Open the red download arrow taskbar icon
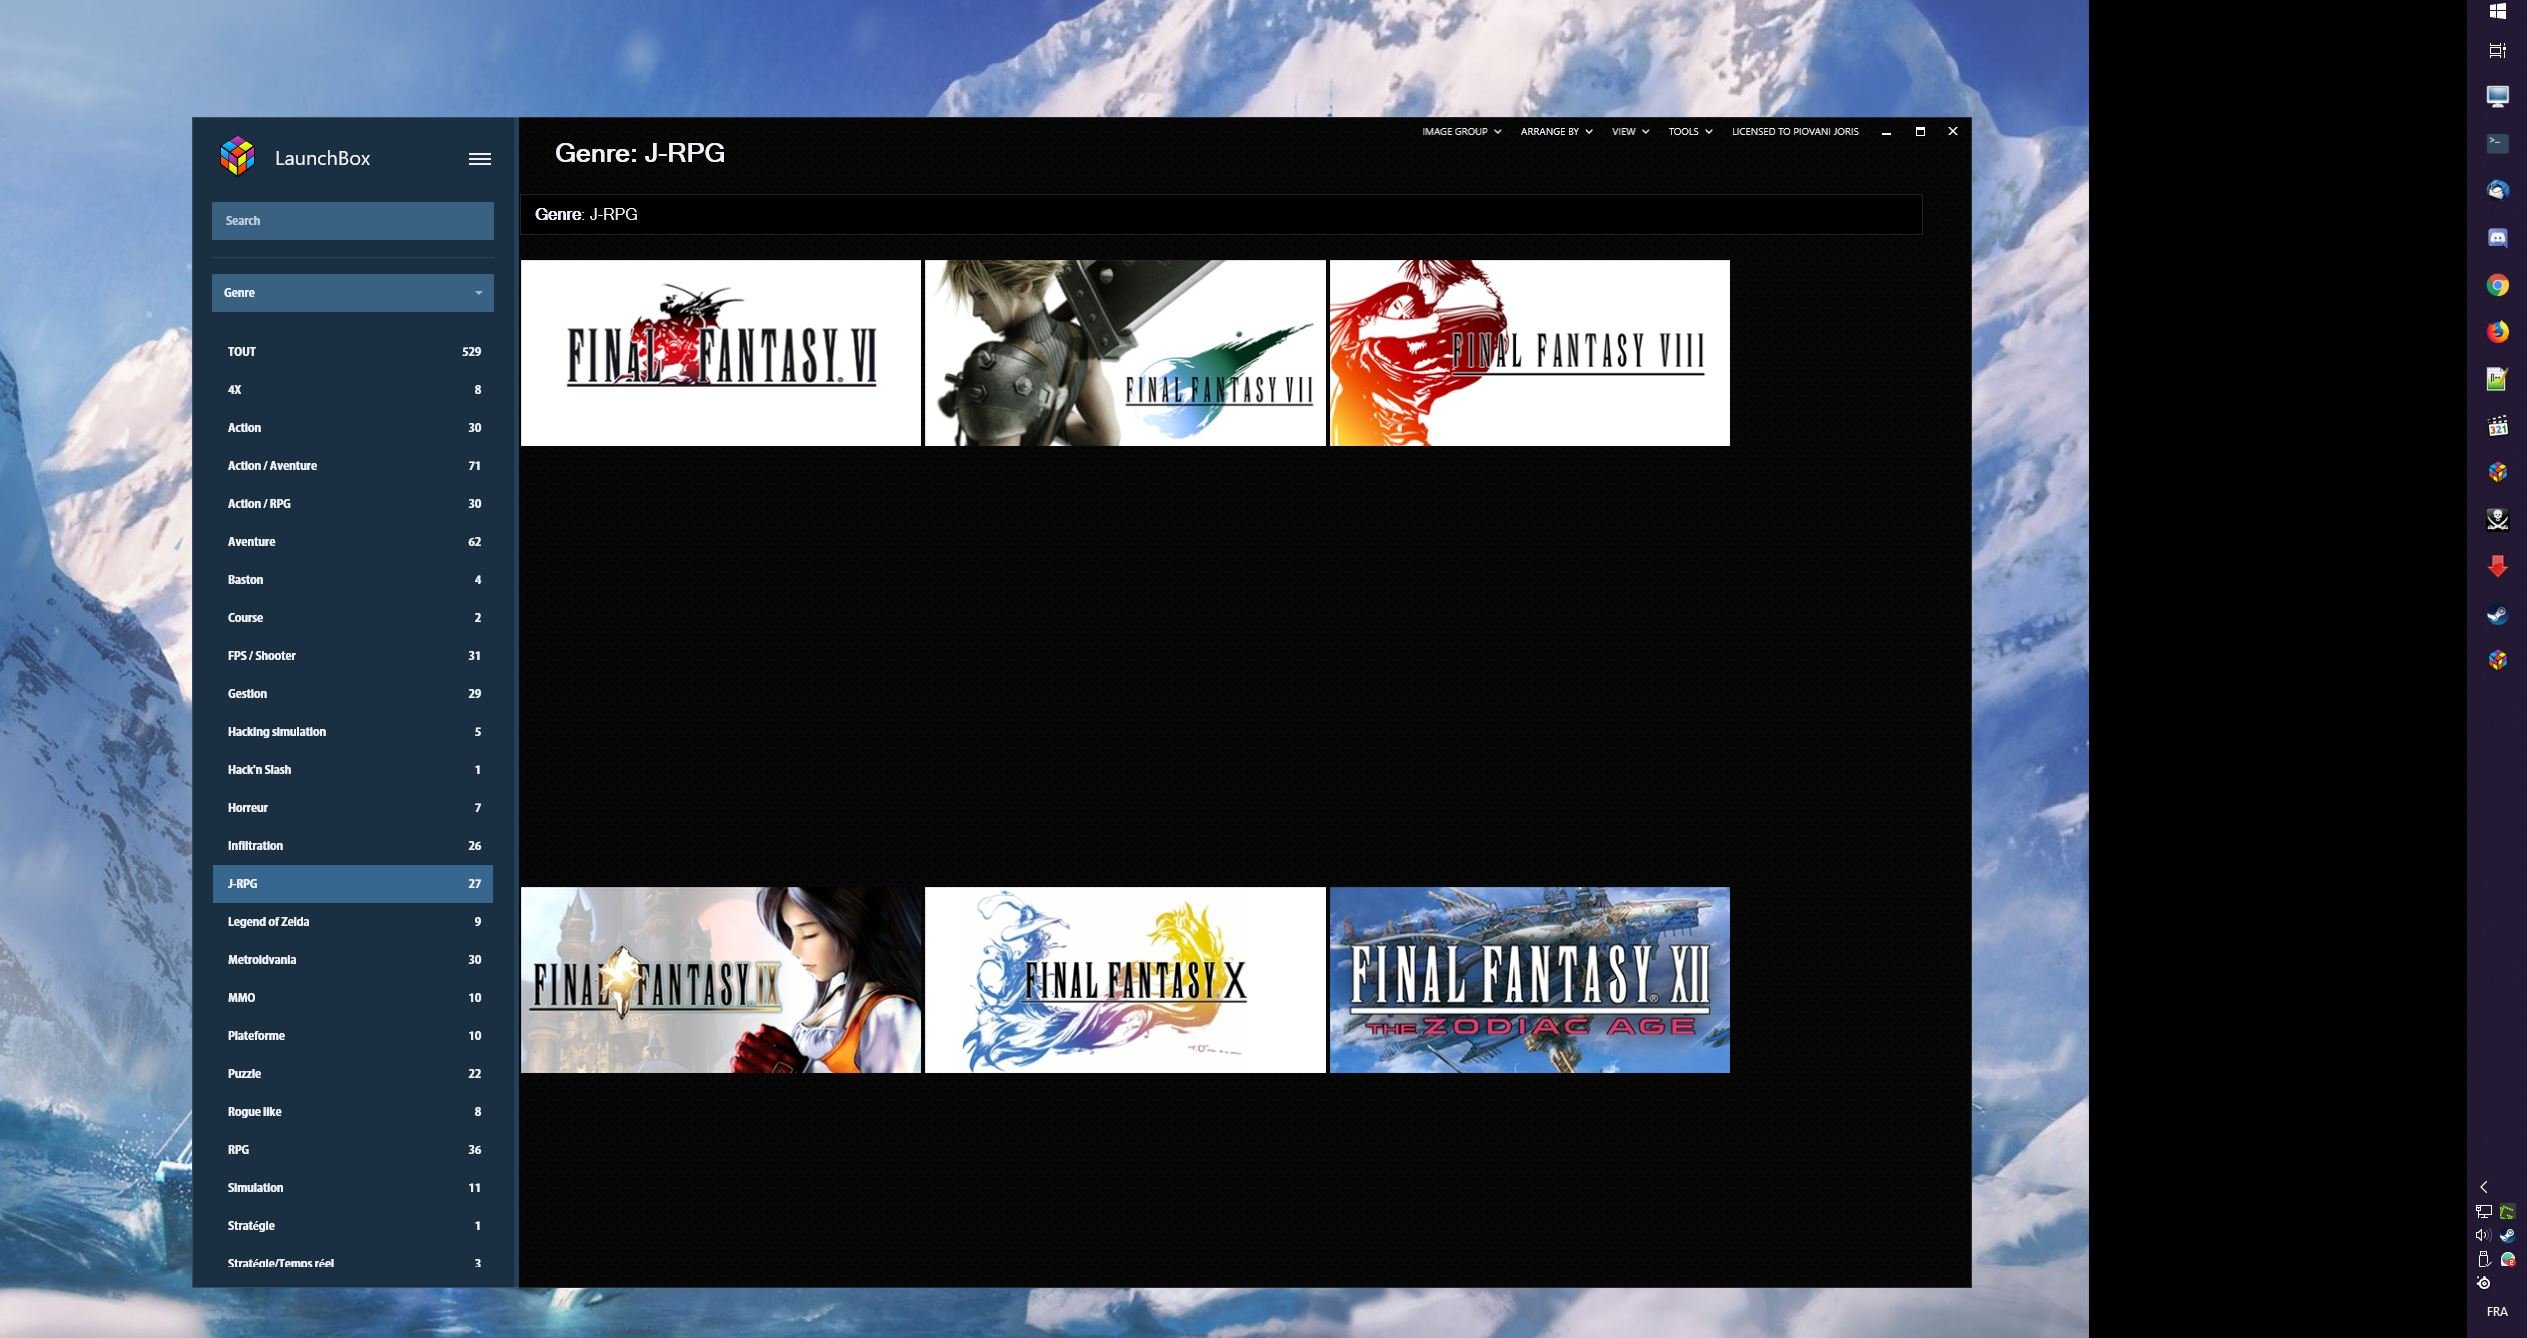2527x1338 pixels. tap(2497, 566)
